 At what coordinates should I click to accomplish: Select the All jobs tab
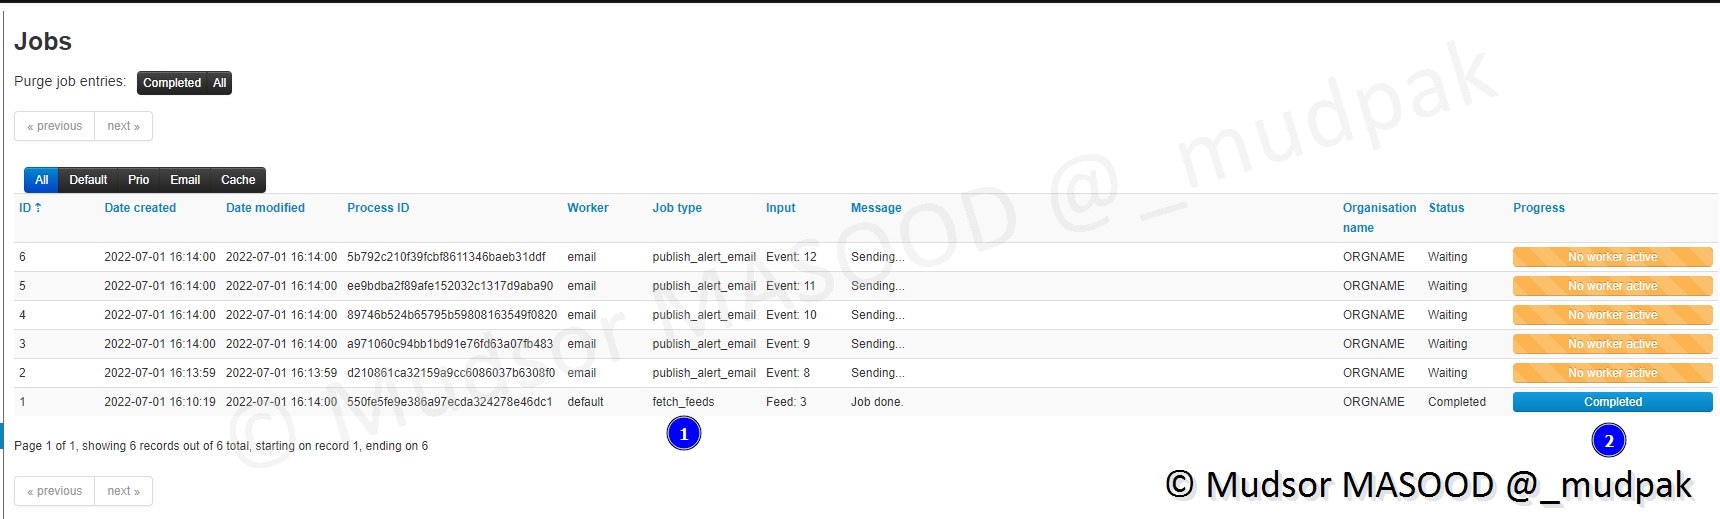41,180
